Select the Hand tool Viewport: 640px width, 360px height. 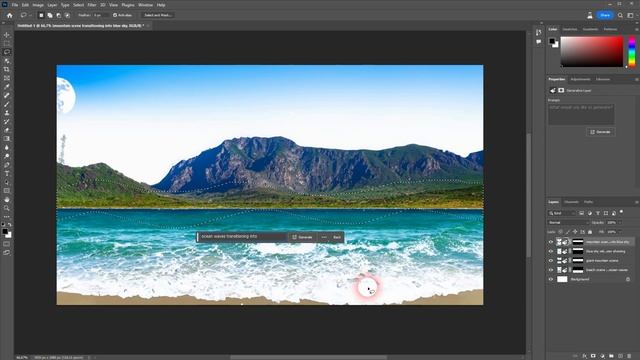pos(7,200)
